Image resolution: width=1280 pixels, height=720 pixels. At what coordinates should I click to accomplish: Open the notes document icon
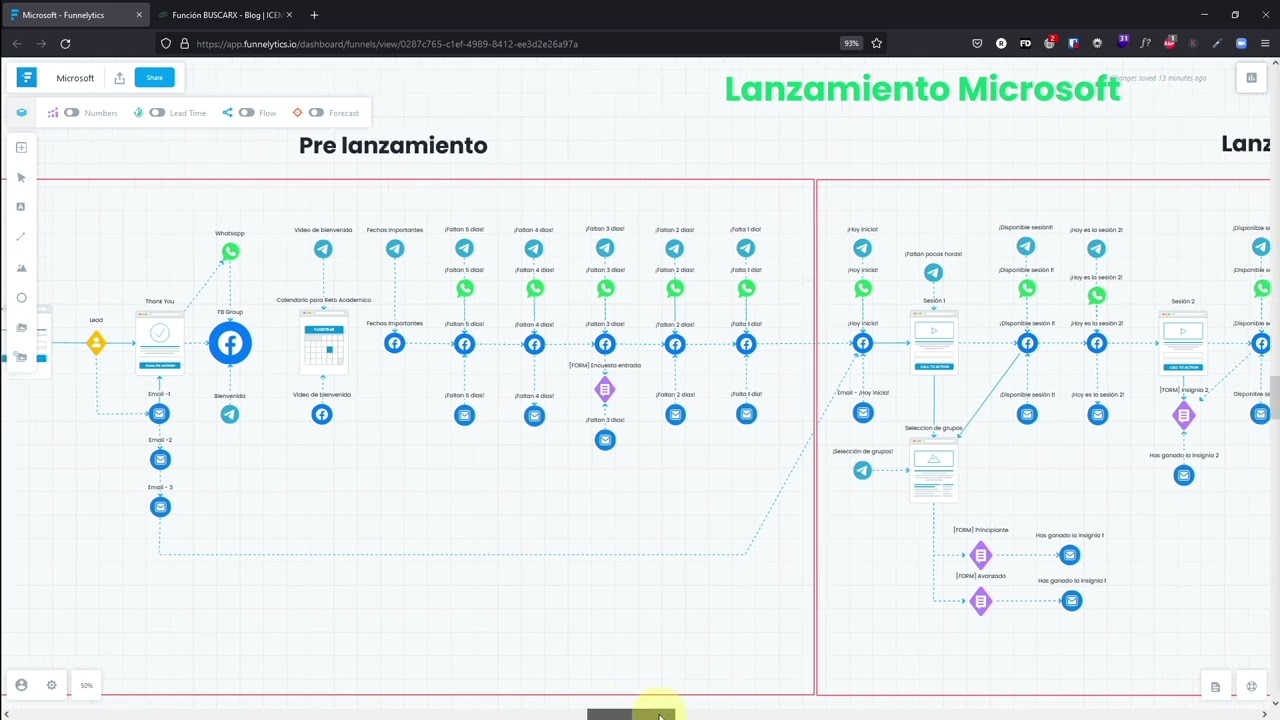1215,687
